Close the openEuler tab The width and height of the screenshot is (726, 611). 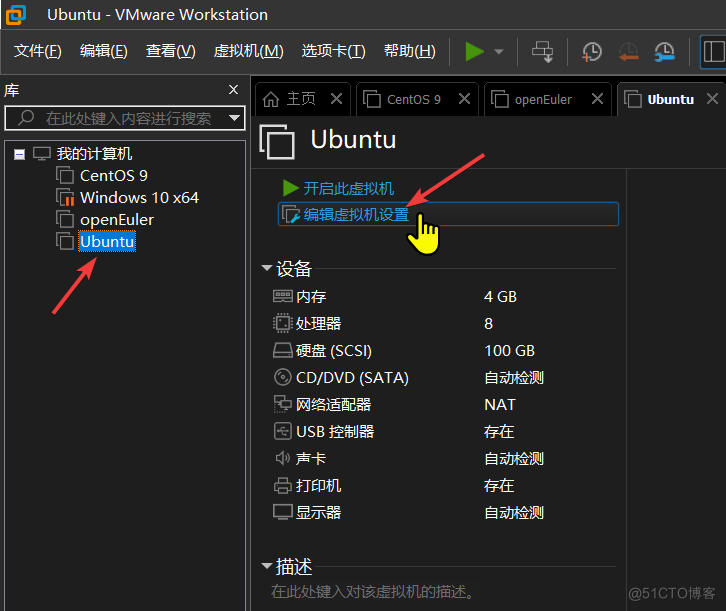tap(597, 99)
